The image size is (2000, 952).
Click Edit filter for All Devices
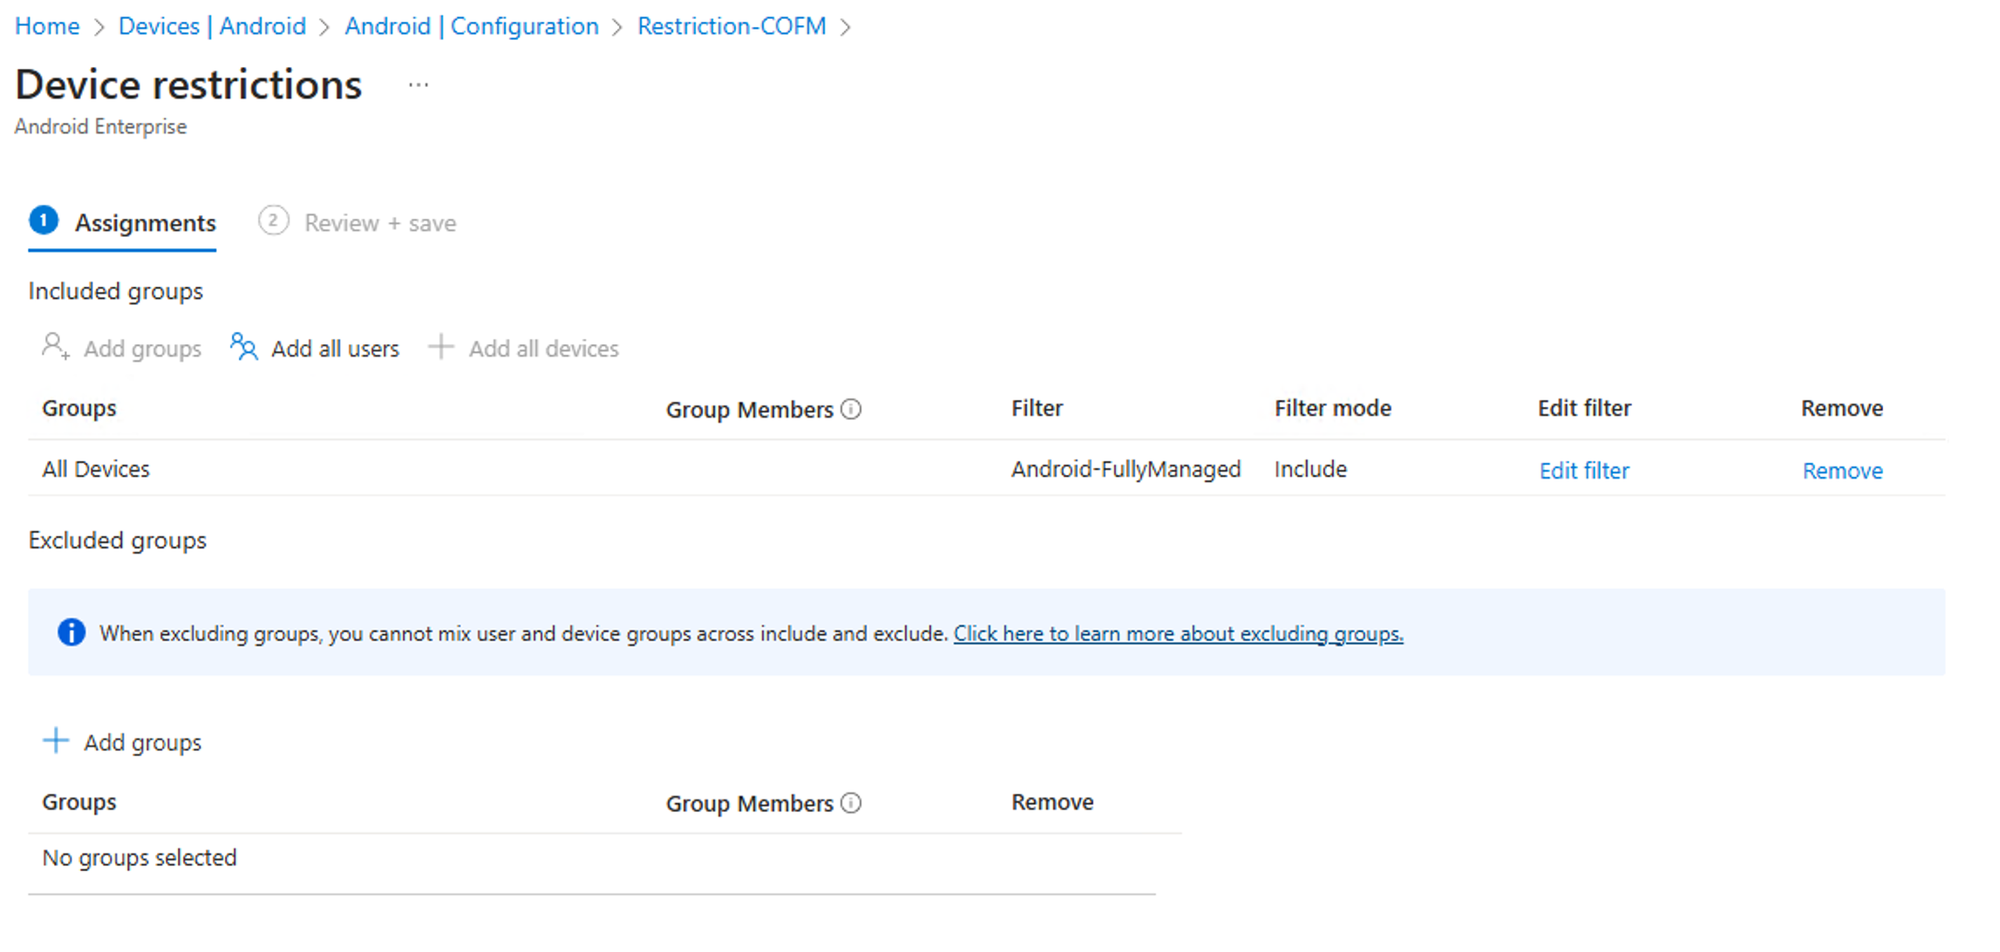pyautogui.click(x=1584, y=470)
